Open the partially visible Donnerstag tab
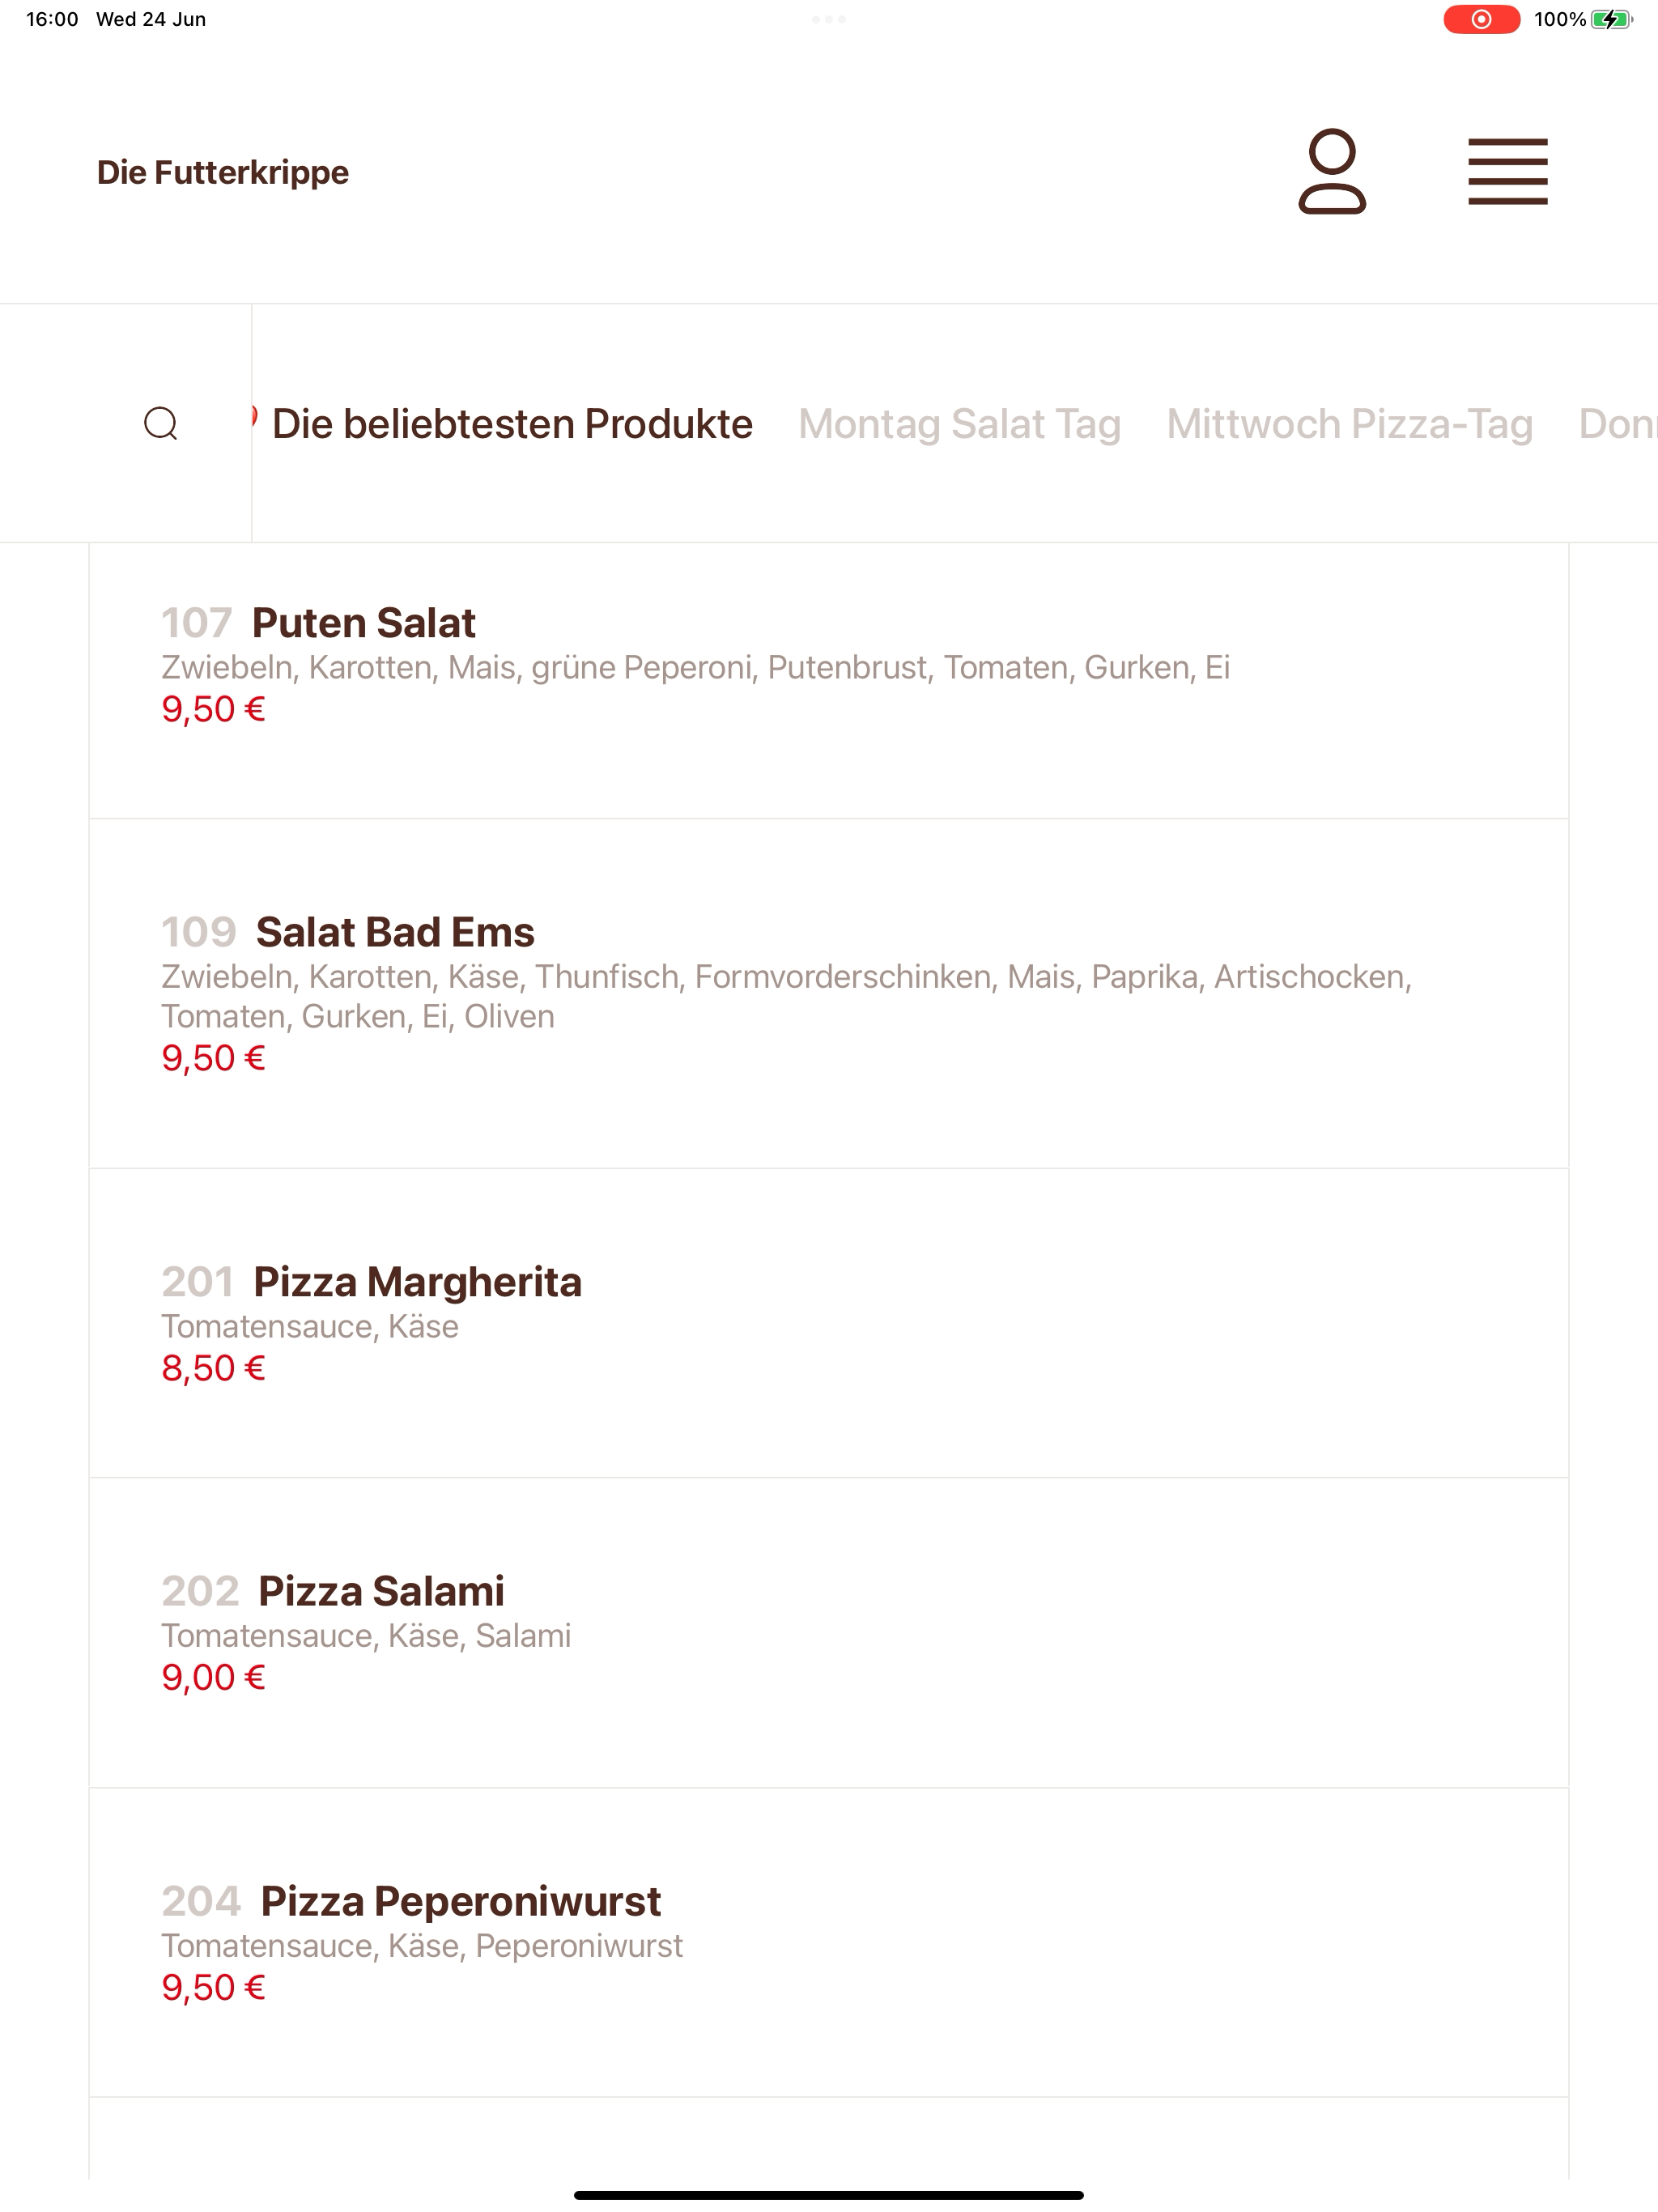Screen dimensions: 1658x2212 coord(1617,424)
